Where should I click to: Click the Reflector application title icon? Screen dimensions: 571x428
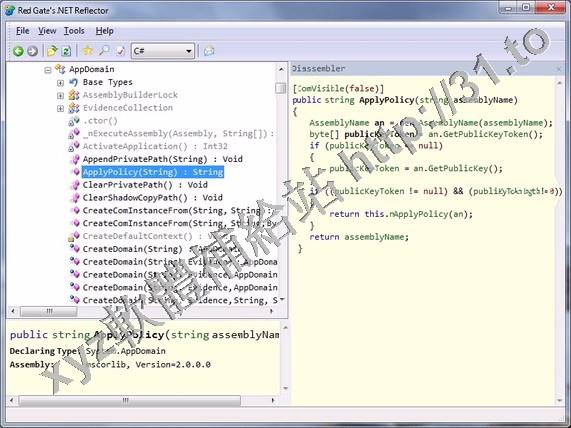click(9, 10)
